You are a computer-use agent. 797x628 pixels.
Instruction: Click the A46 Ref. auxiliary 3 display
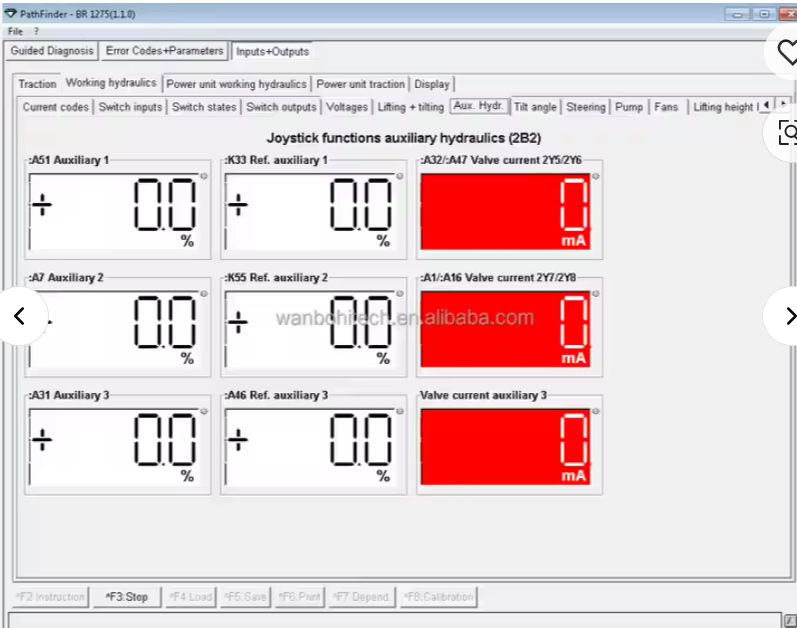[310, 447]
